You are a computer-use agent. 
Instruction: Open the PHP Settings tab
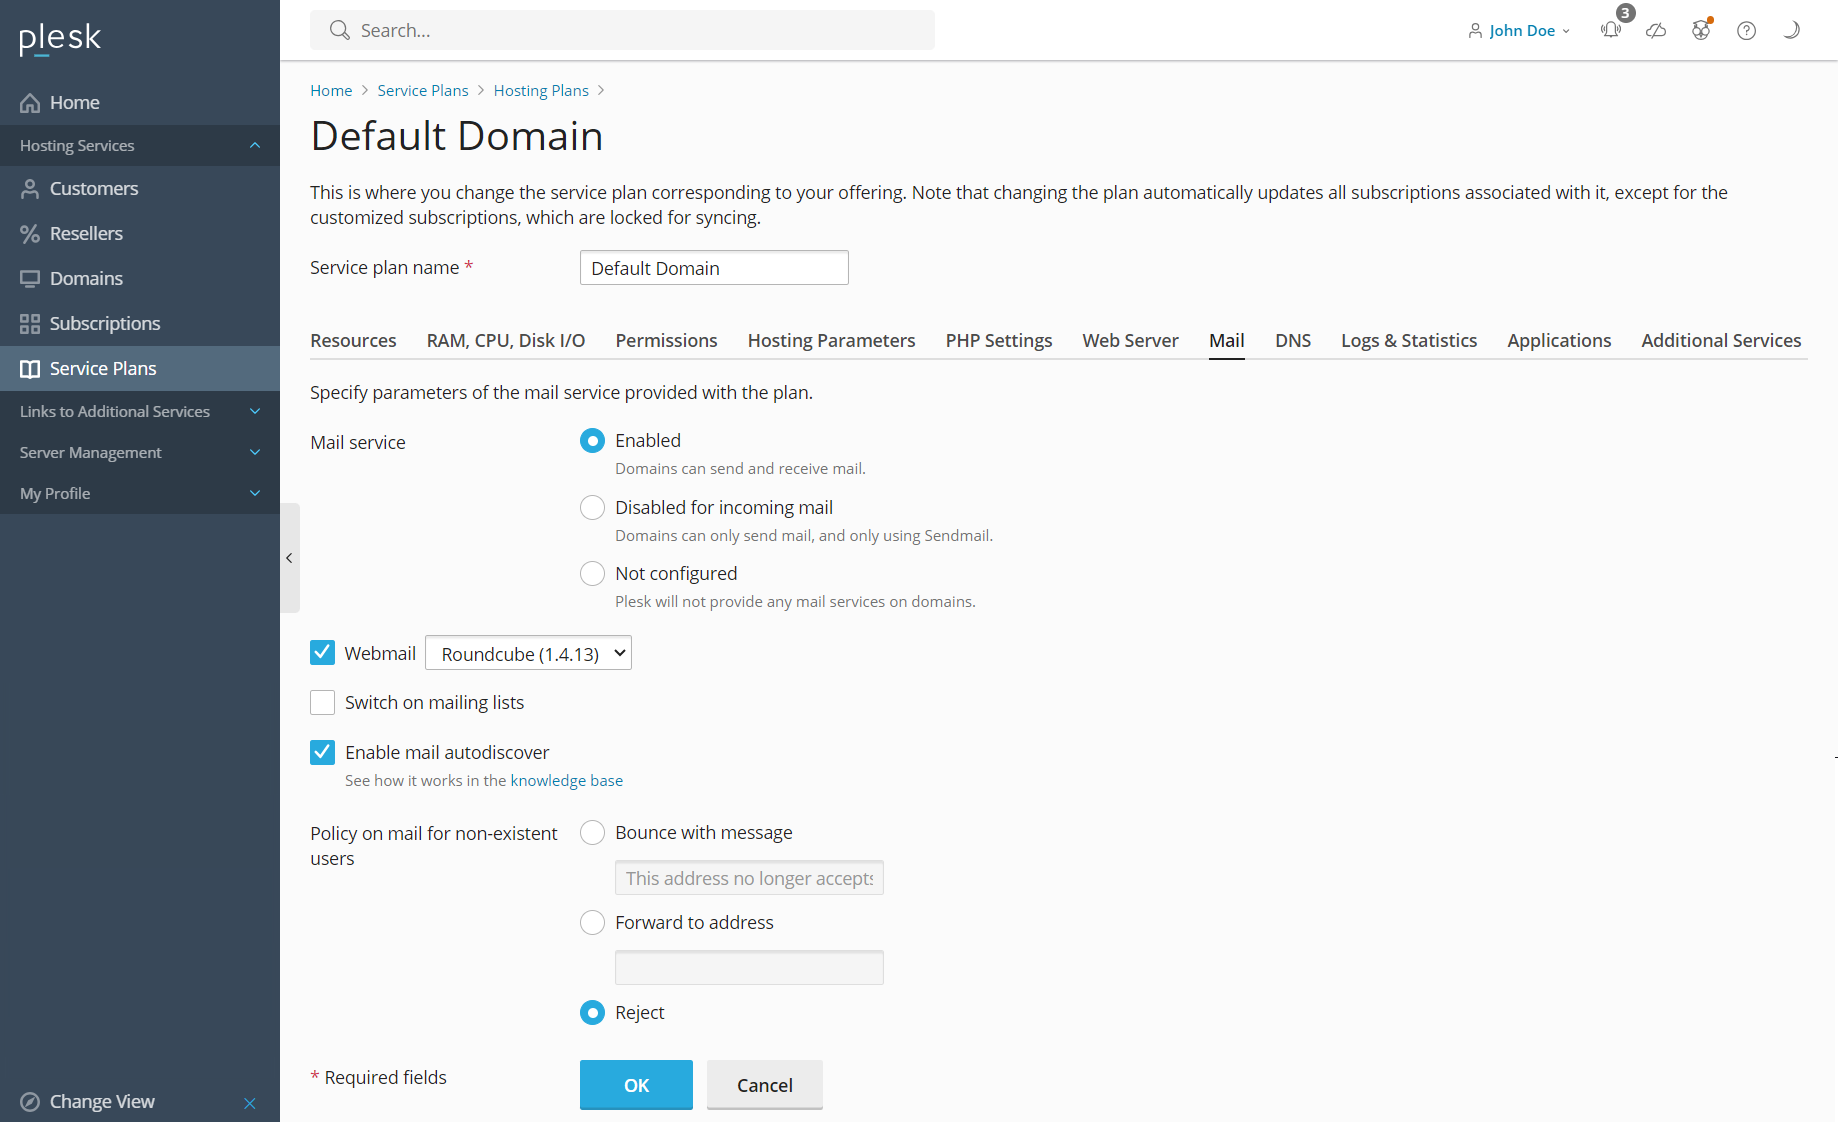coord(998,340)
